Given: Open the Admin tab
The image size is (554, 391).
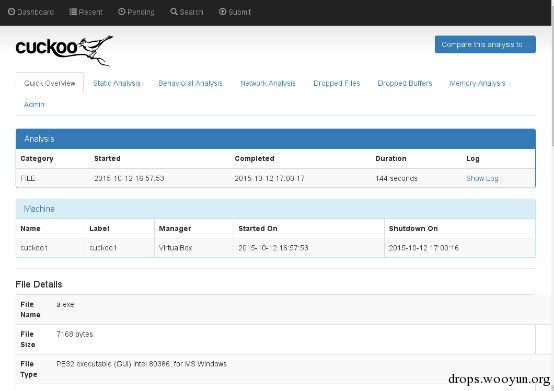Looking at the screenshot, I should 34,105.
